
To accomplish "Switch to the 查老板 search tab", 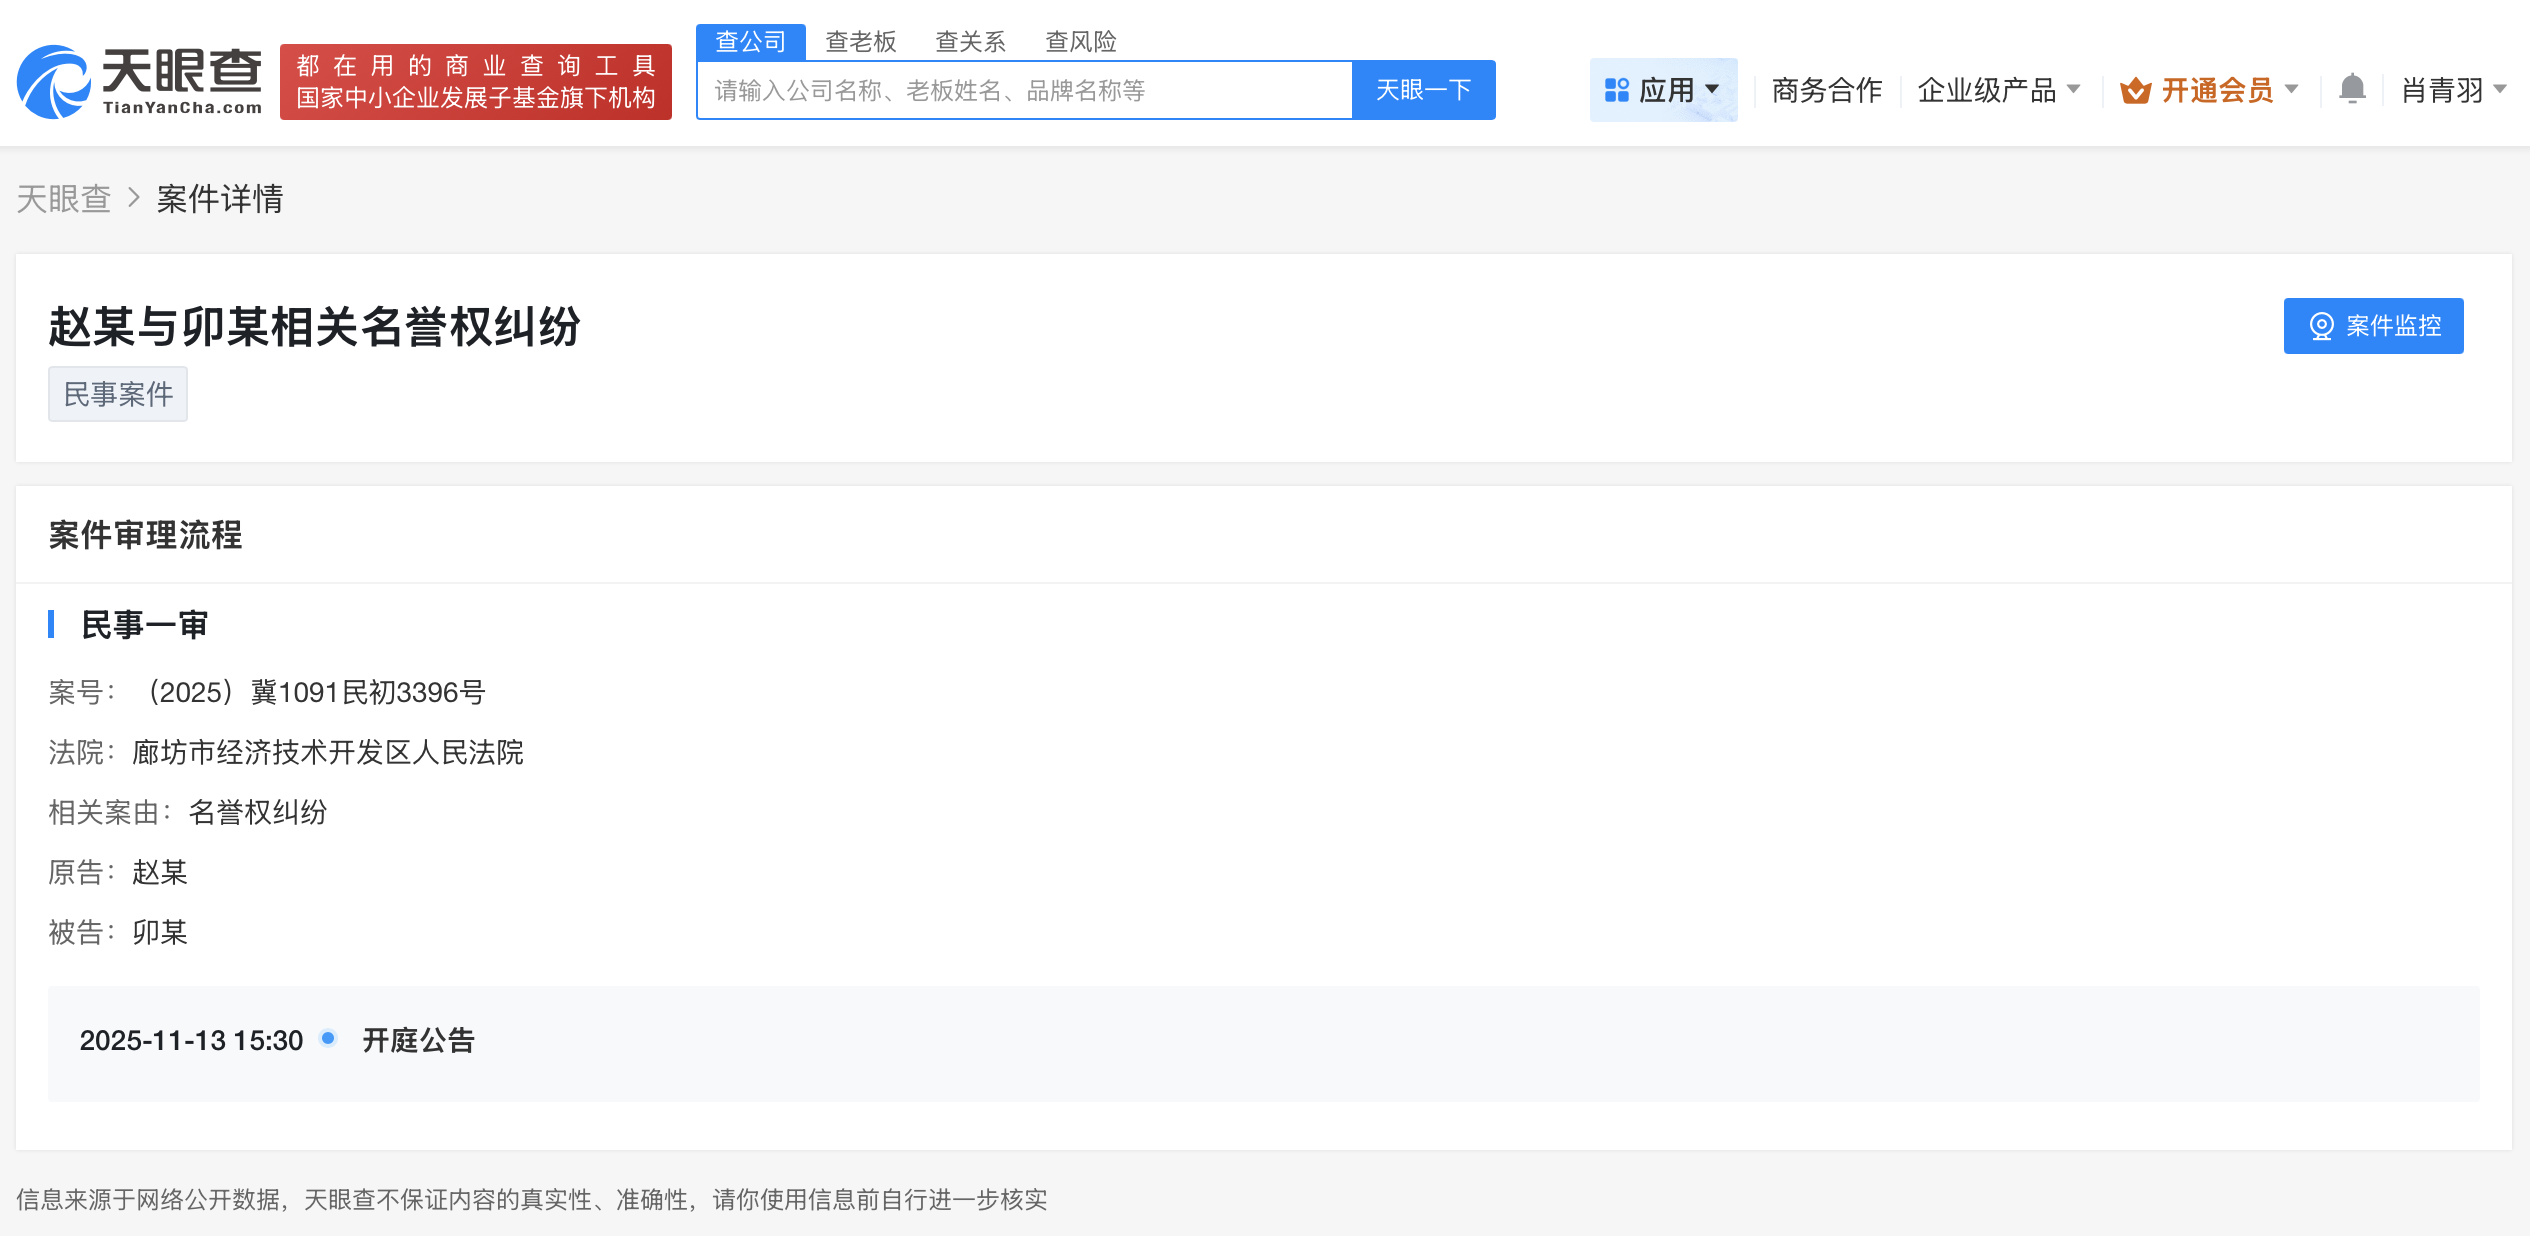I will 861,40.
